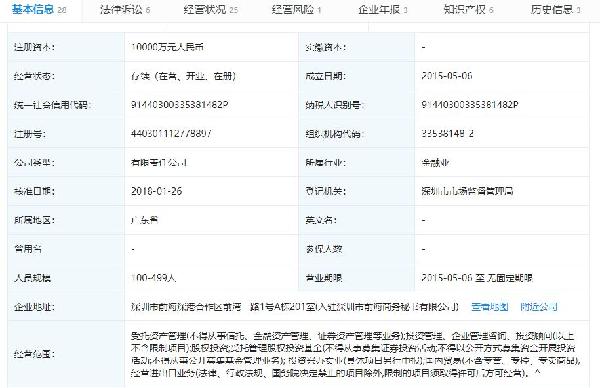The image size is (600, 388).
Task: Select the 登记机关 value
Action: click(467, 191)
